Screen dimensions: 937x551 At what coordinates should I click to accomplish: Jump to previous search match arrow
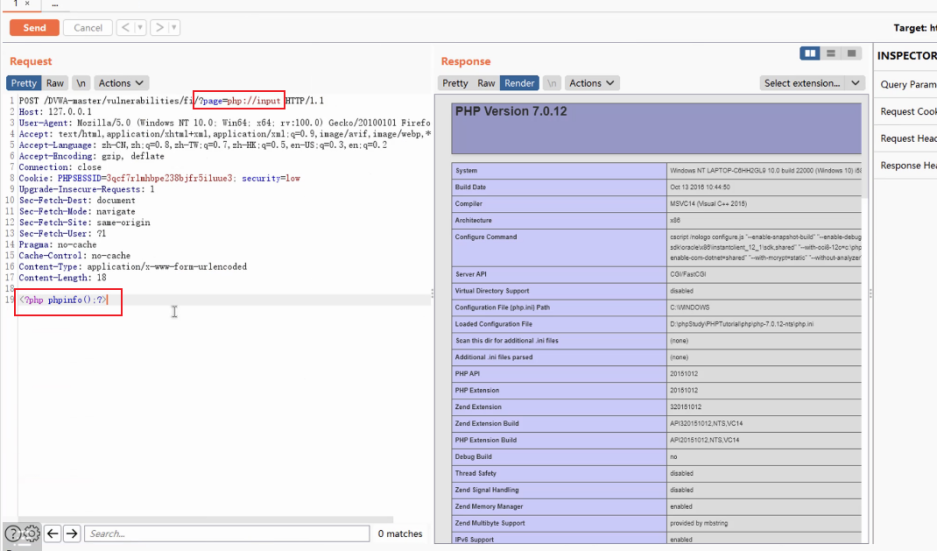pos(53,534)
